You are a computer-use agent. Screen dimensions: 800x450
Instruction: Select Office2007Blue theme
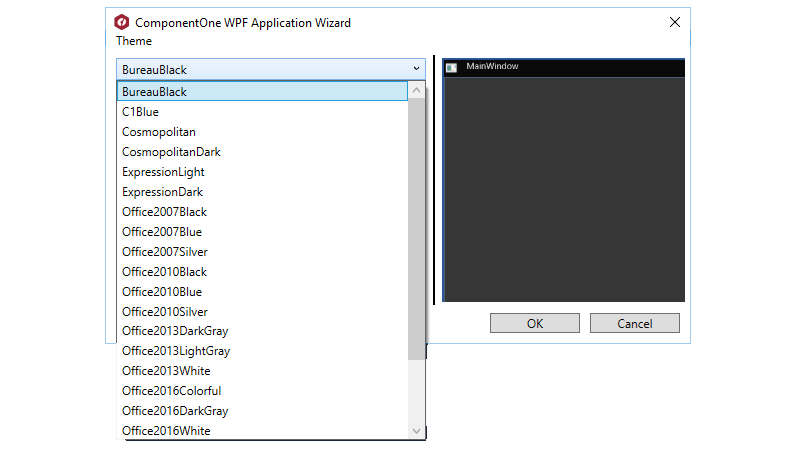(x=262, y=232)
